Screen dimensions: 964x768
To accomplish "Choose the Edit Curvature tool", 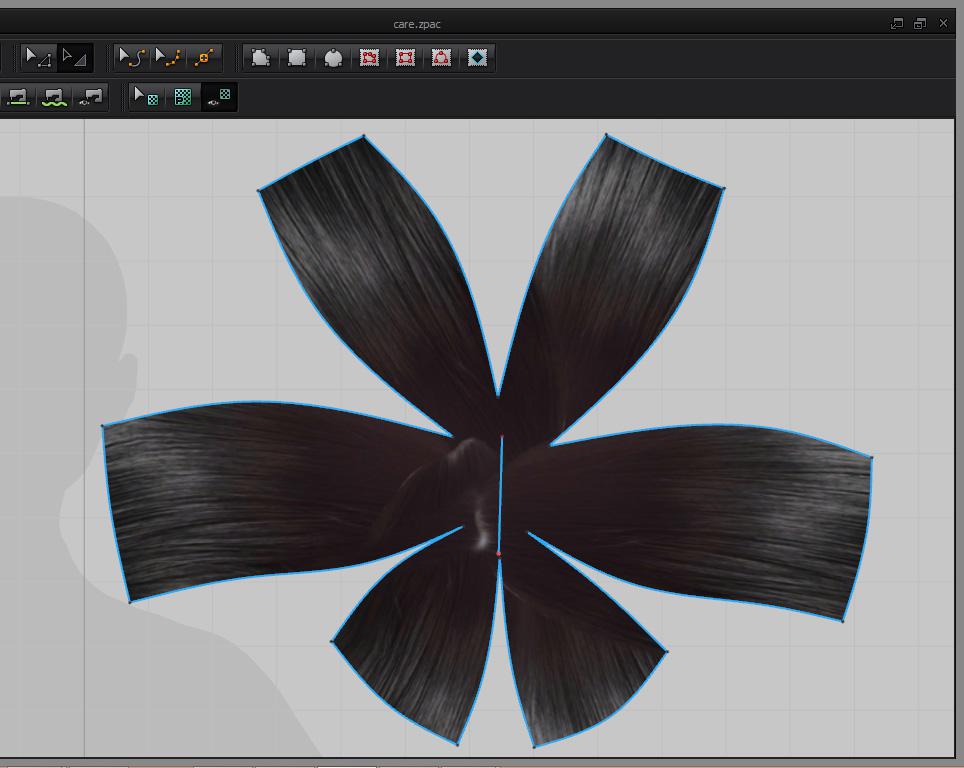I will coord(132,58).
